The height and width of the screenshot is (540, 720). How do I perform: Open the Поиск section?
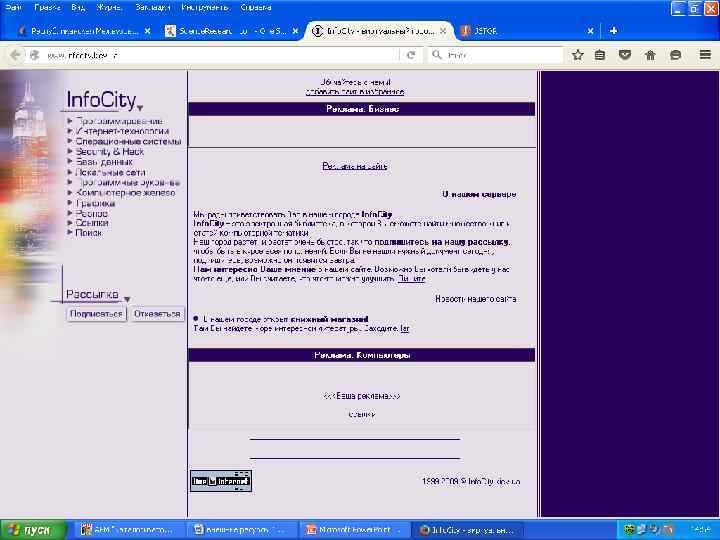(x=89, y=233)
